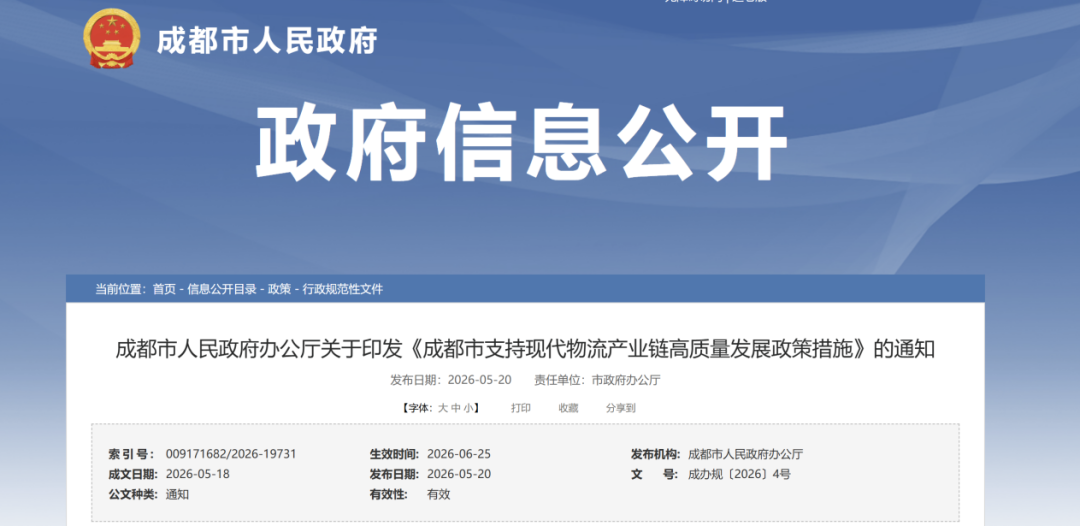Open 行政规范性文件 breadcrumb link

click(343, 289)
